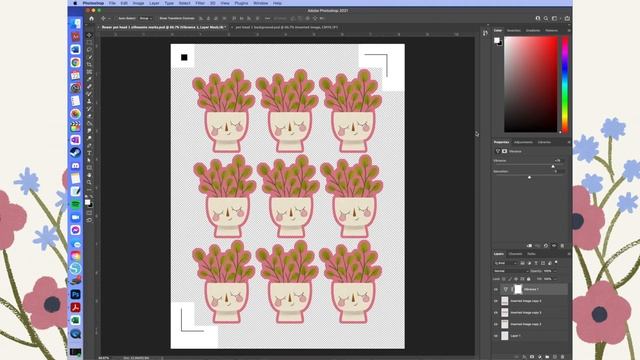
Task: Delete adjustment trash icon in Properties panel
Action: click(562, 246)
